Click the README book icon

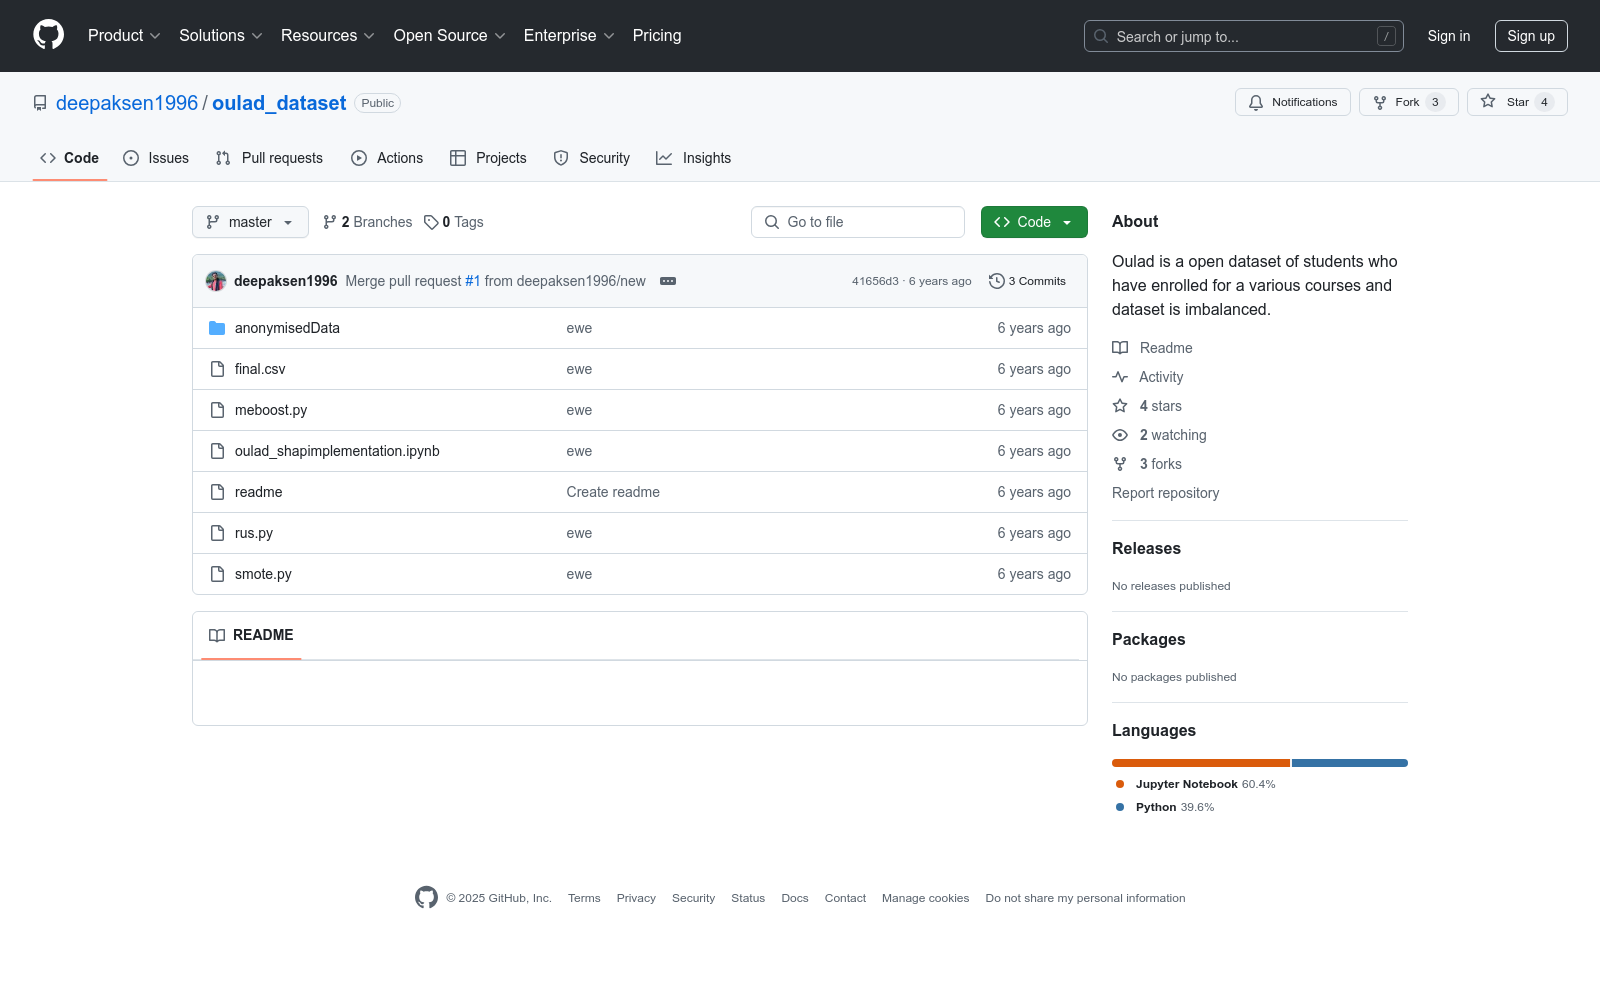(217, 635)
